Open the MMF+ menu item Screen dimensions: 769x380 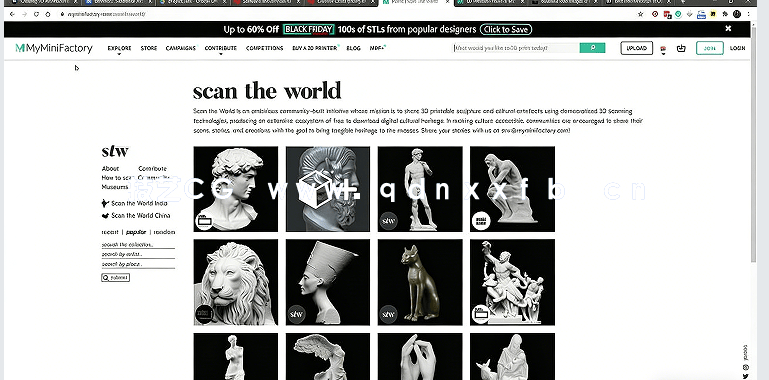pyautogui.click(x=377, y=48)
